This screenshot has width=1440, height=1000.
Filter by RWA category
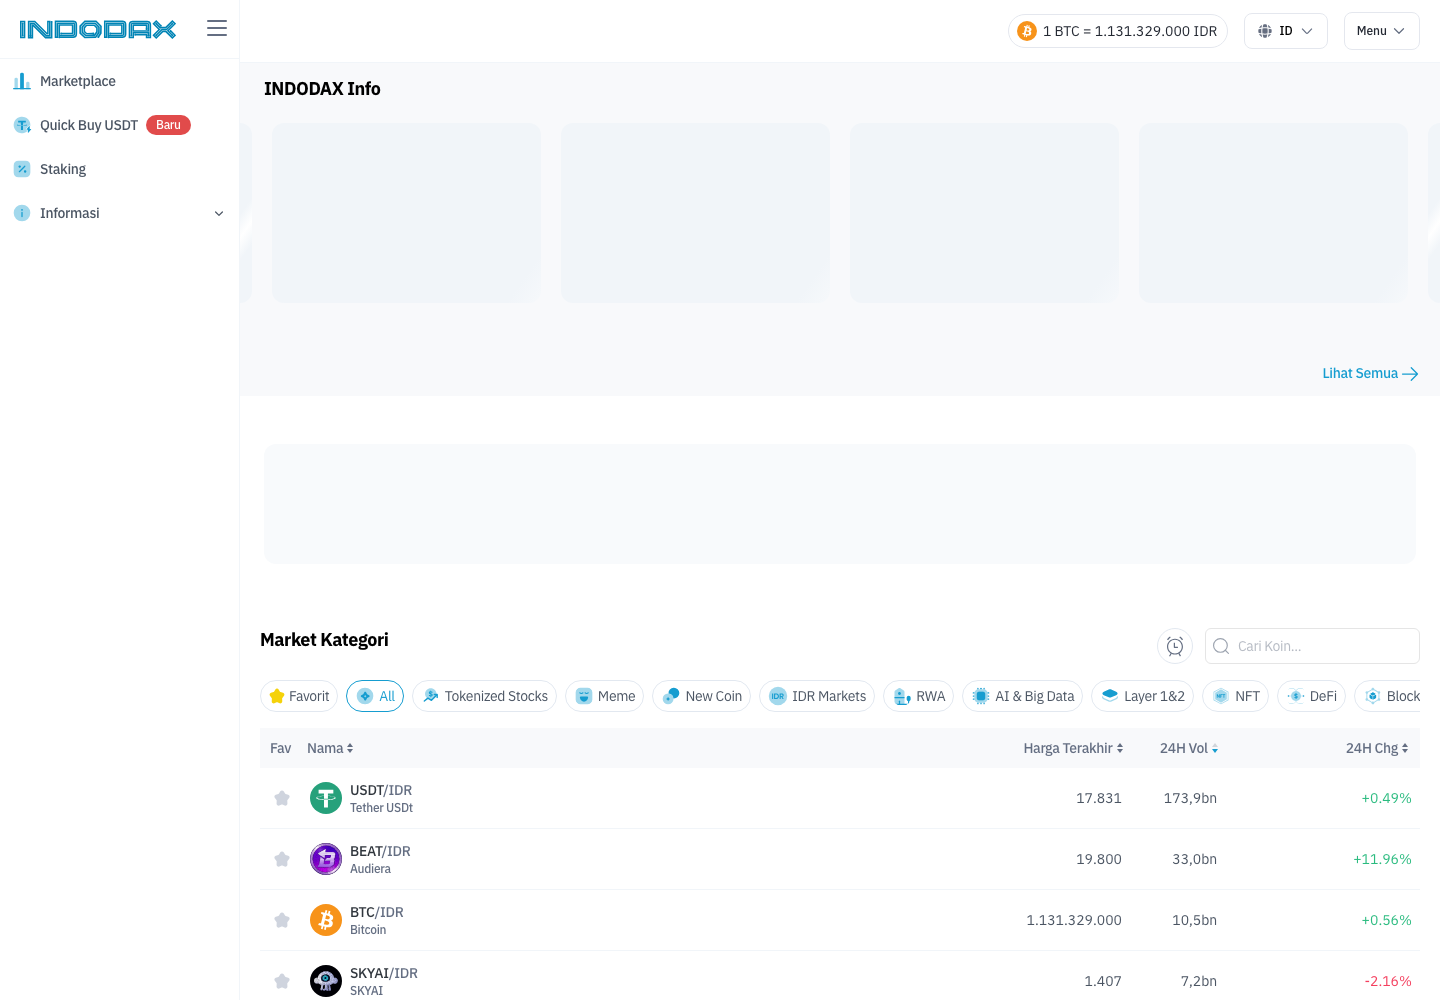click(919, 696)
